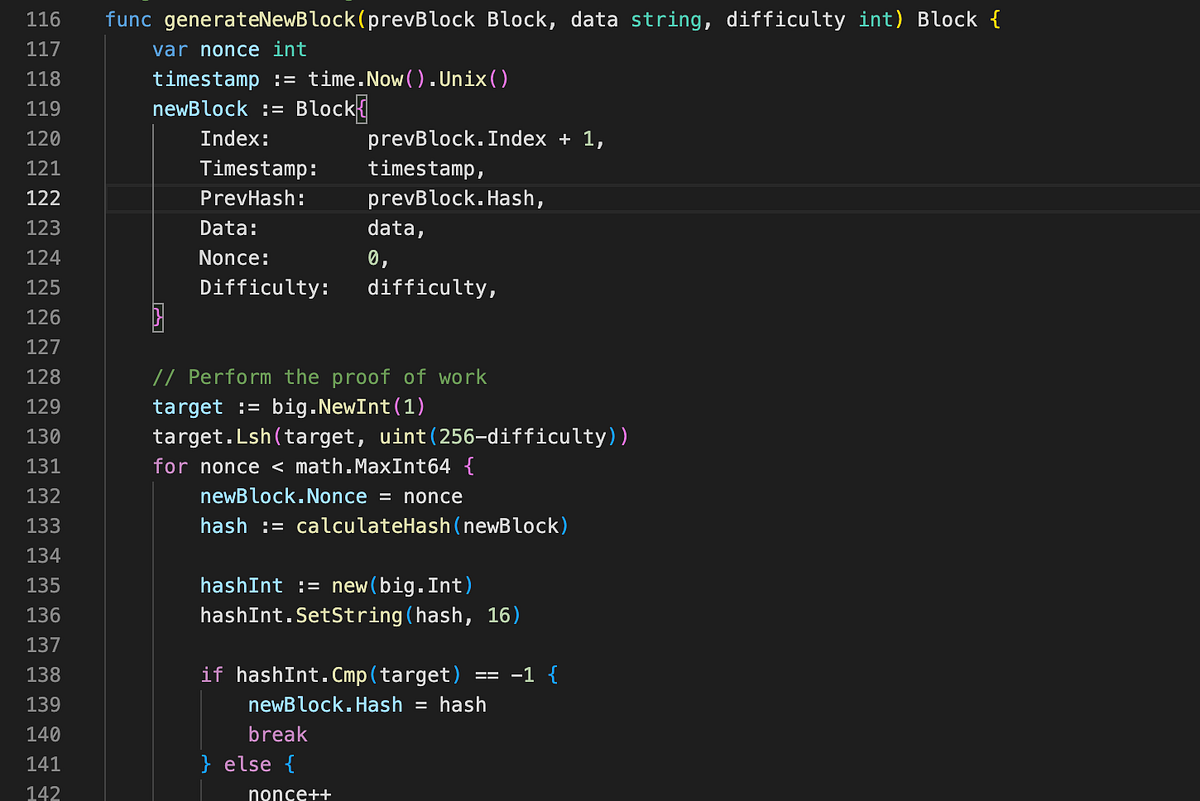Click the highlighted line 122 in the gutter

pyautogui.click(x=42, y=198)
